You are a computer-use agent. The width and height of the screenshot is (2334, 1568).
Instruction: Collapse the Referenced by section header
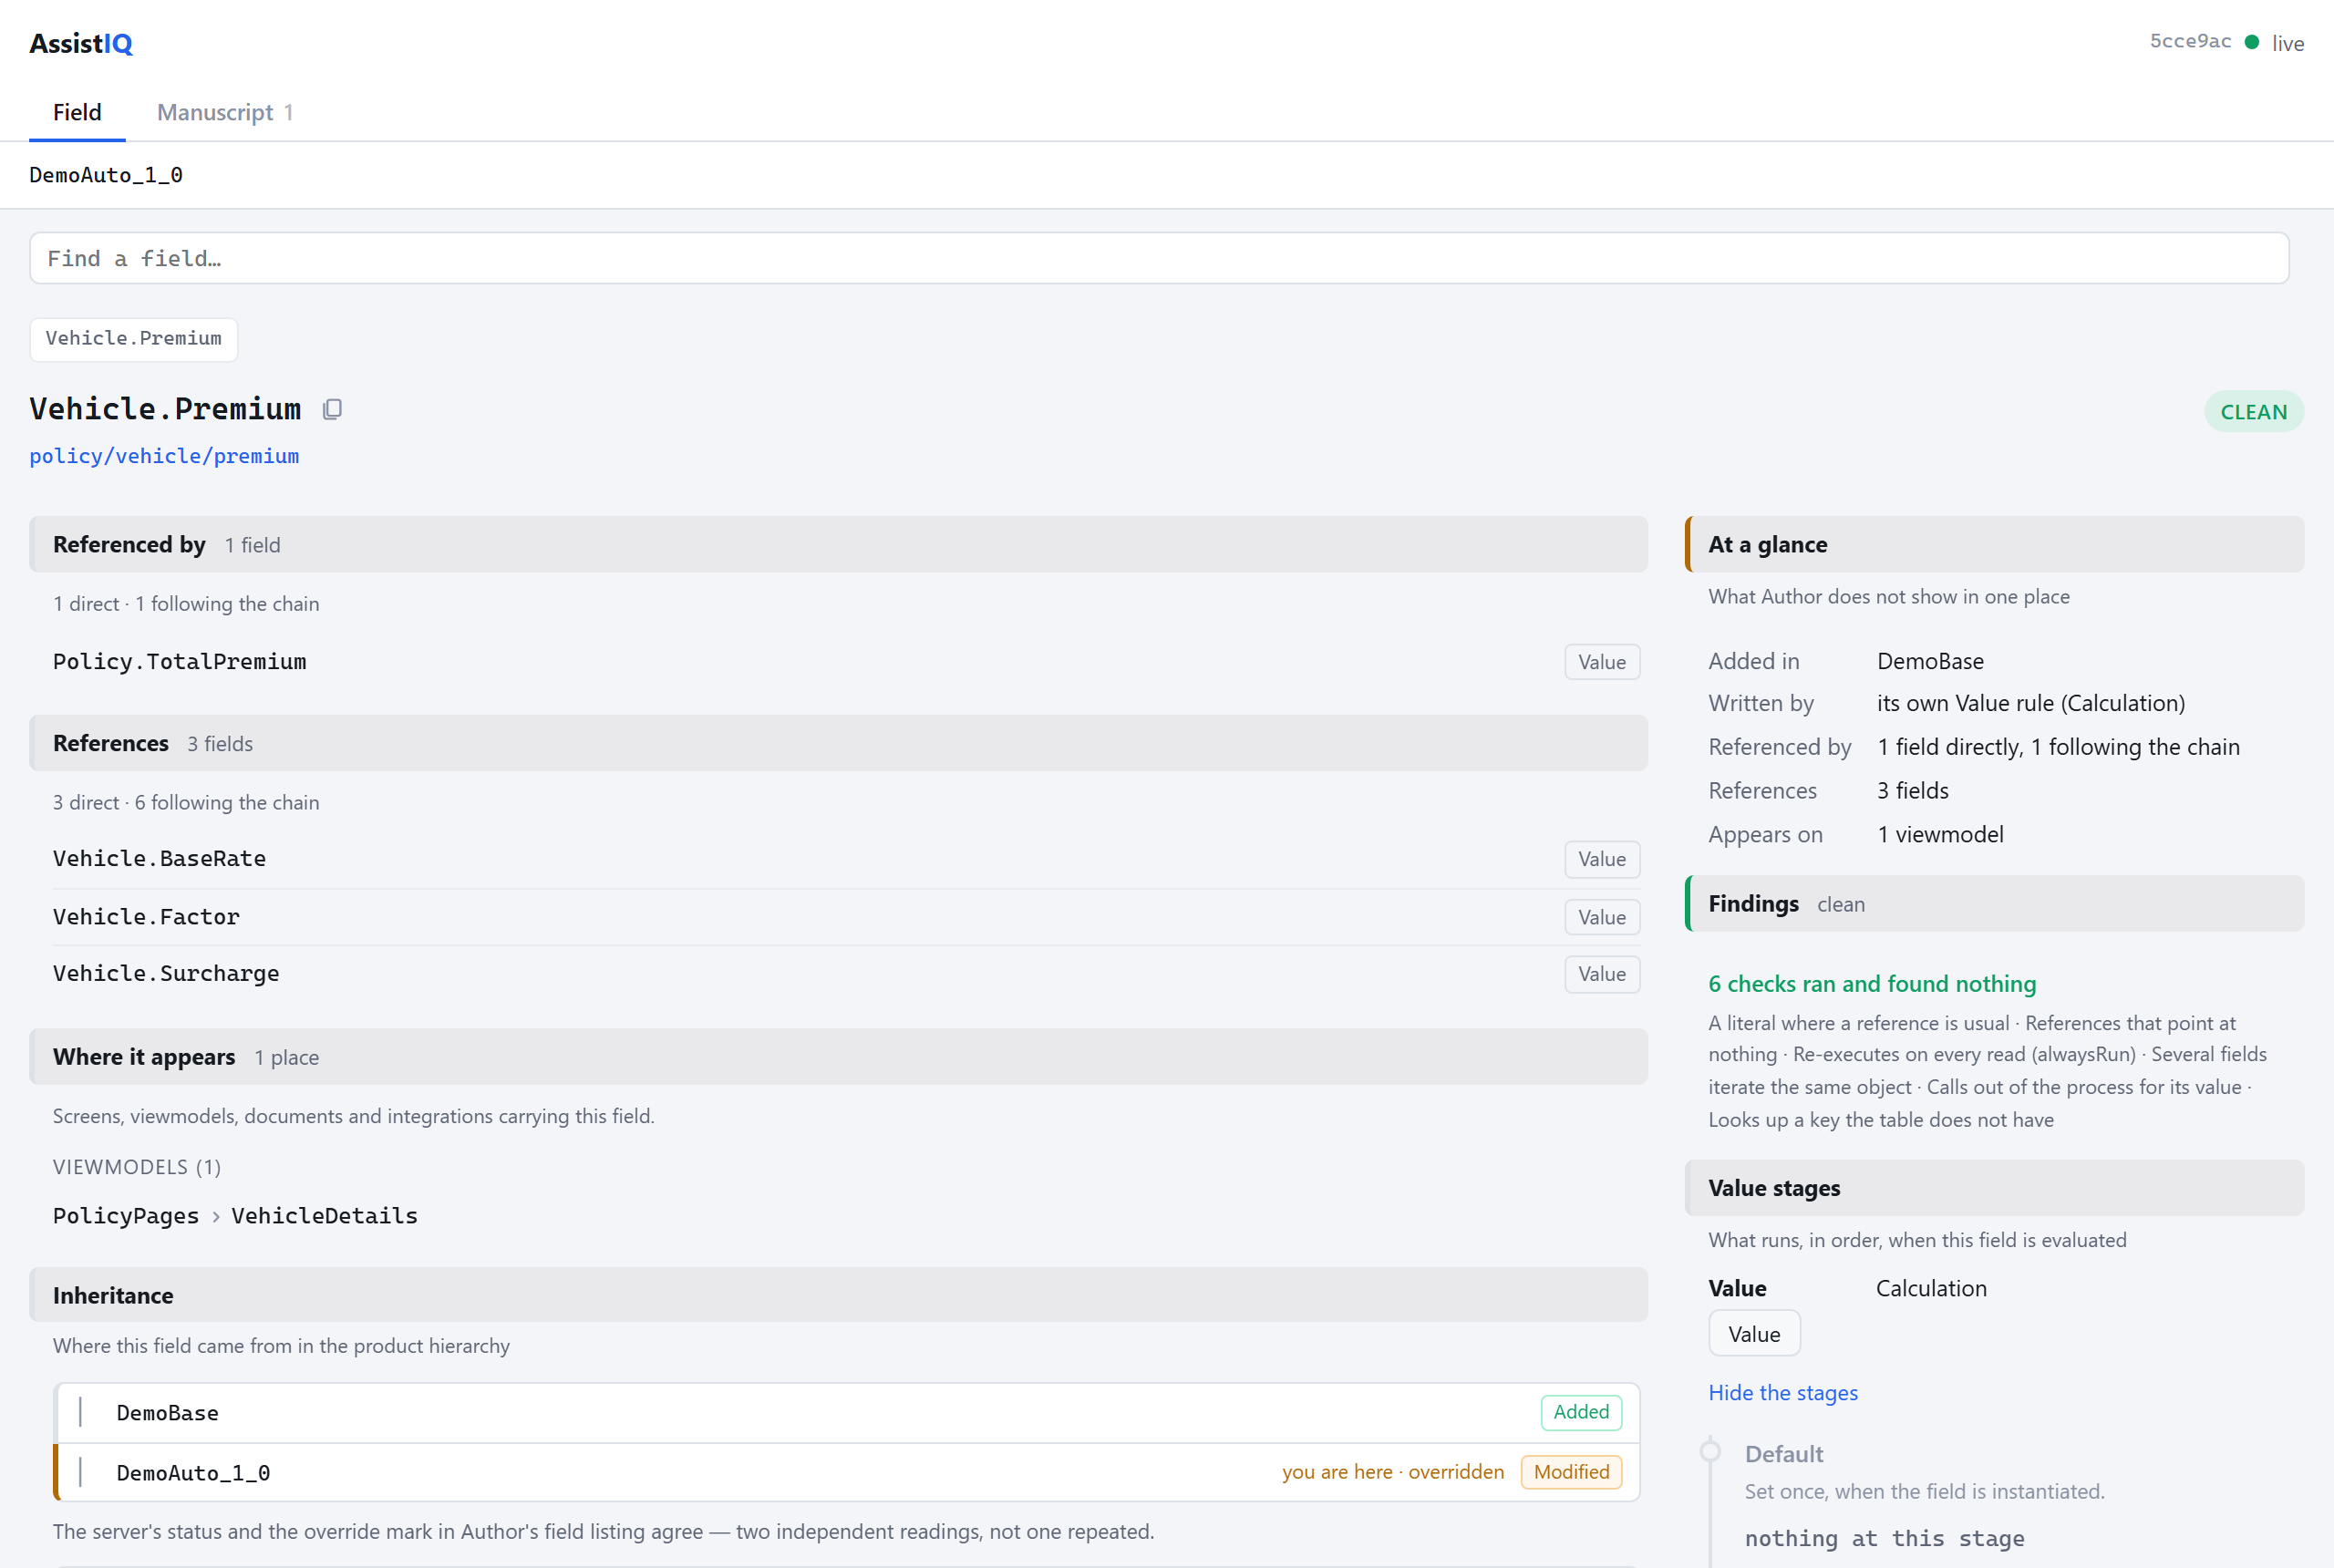(x=838, y=544)
